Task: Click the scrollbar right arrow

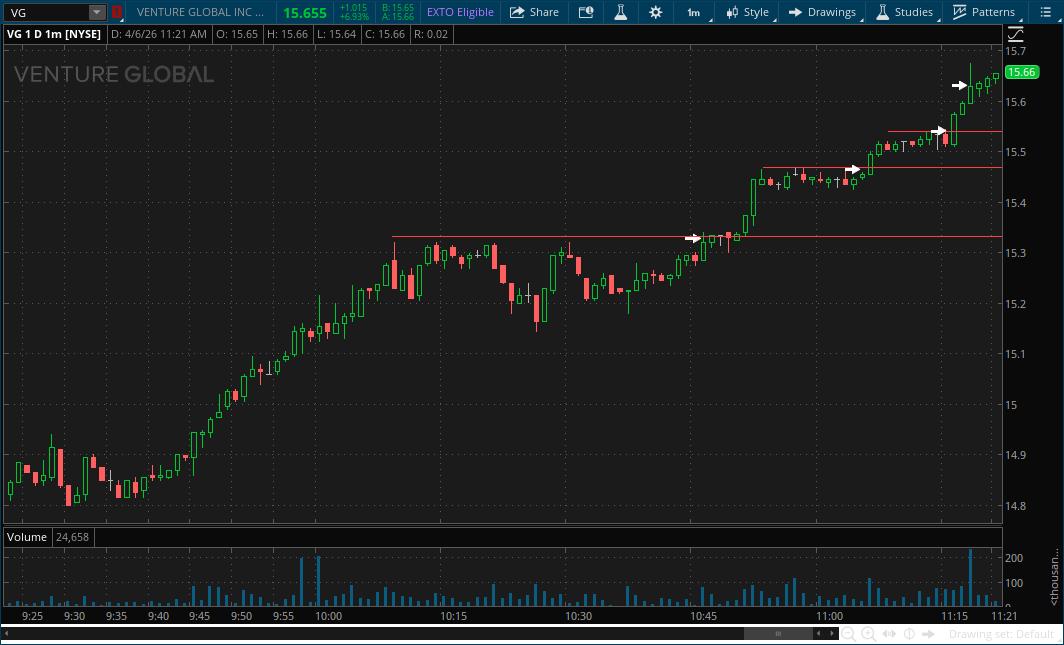Action: click(832, 633)
